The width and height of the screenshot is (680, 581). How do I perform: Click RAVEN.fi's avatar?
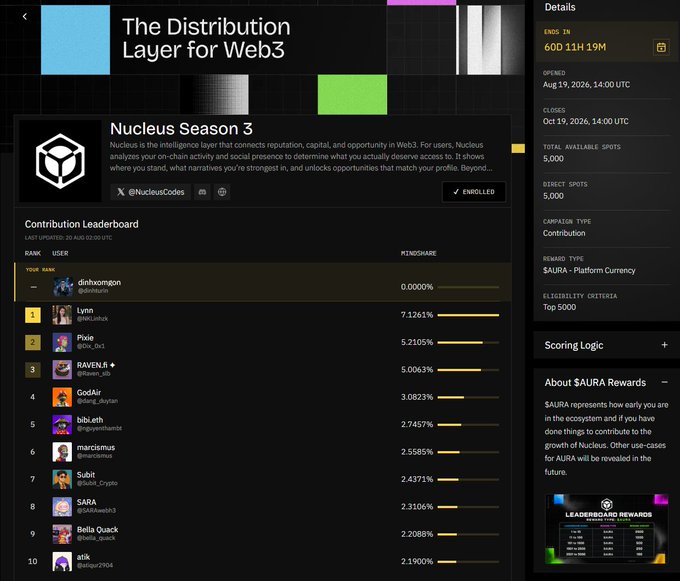pyautogui.click(x=62, y=369)
